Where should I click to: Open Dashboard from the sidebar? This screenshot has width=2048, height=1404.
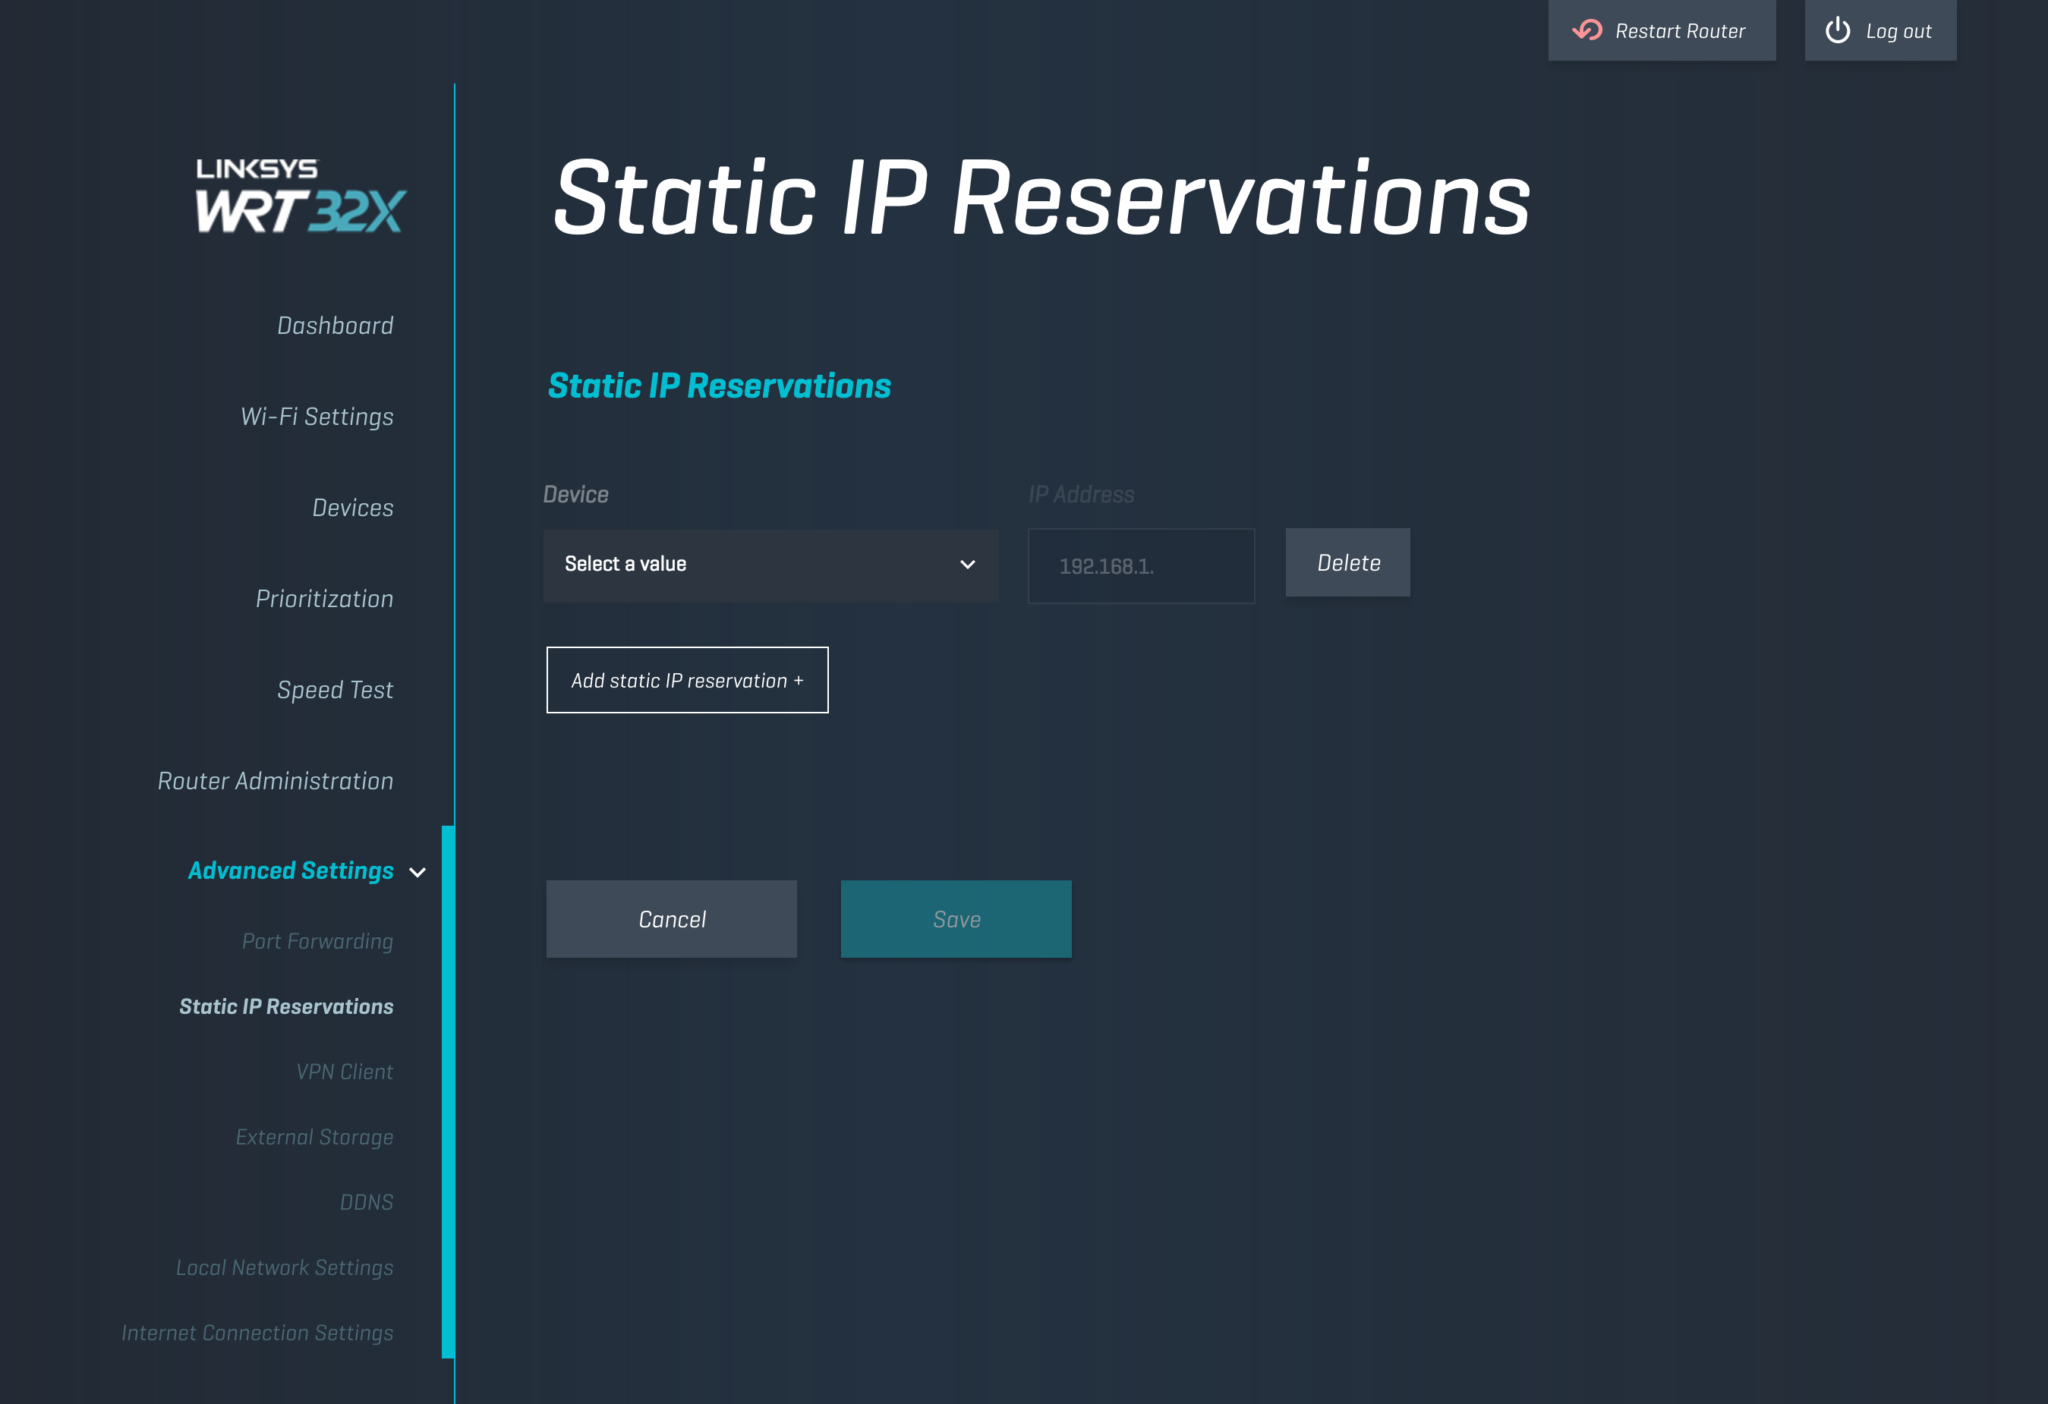(x=335, y=326)
